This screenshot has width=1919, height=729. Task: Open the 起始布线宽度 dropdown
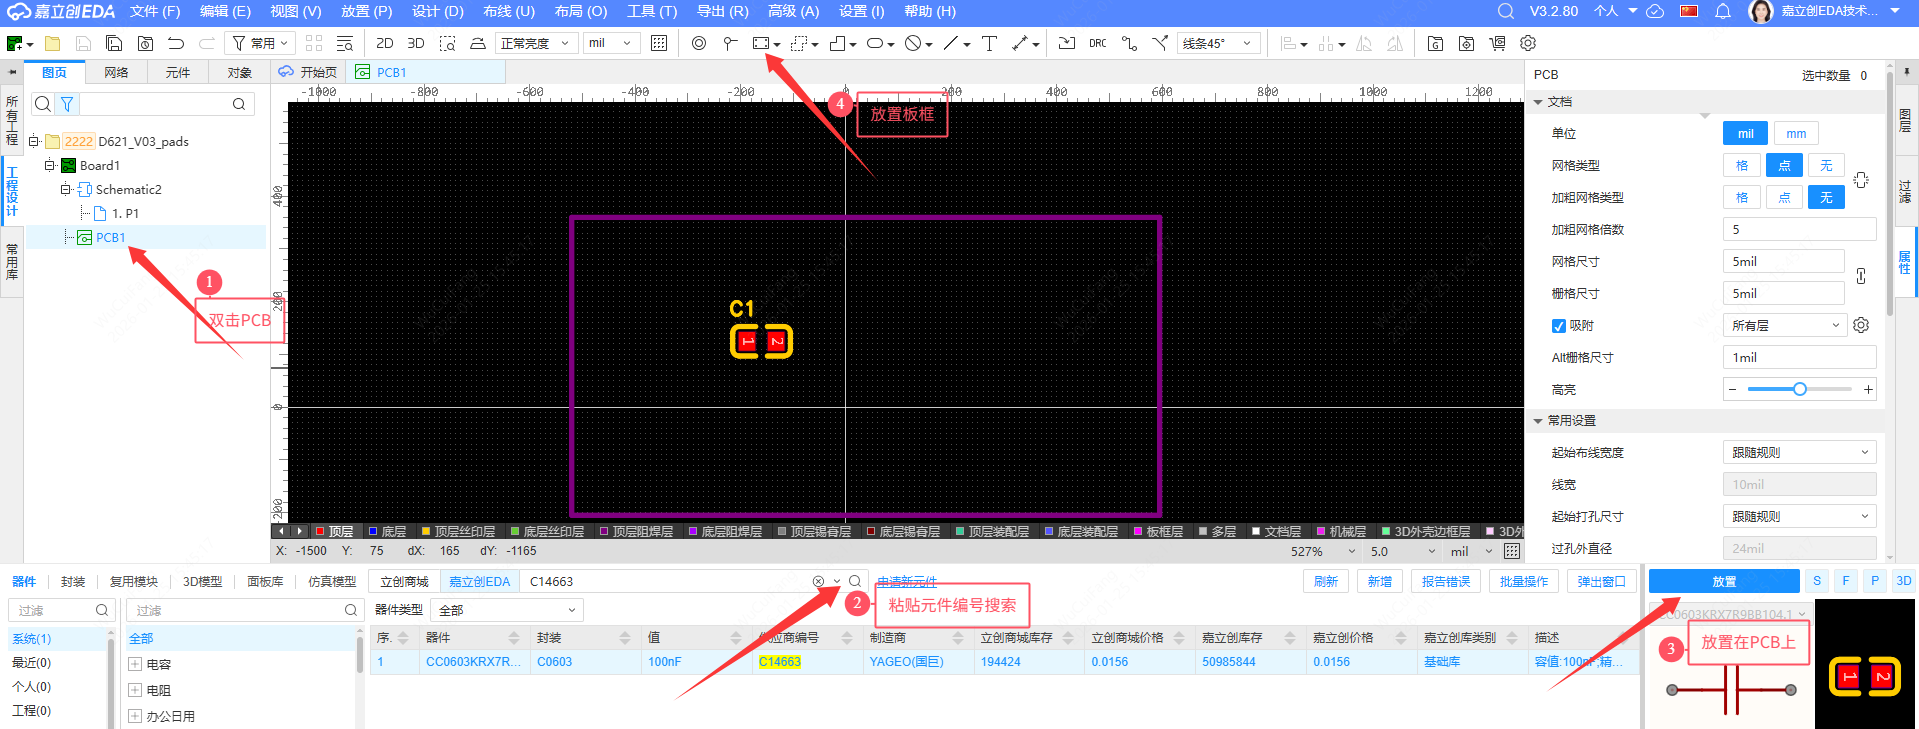pyautogui.click(x=1799, y=452)
